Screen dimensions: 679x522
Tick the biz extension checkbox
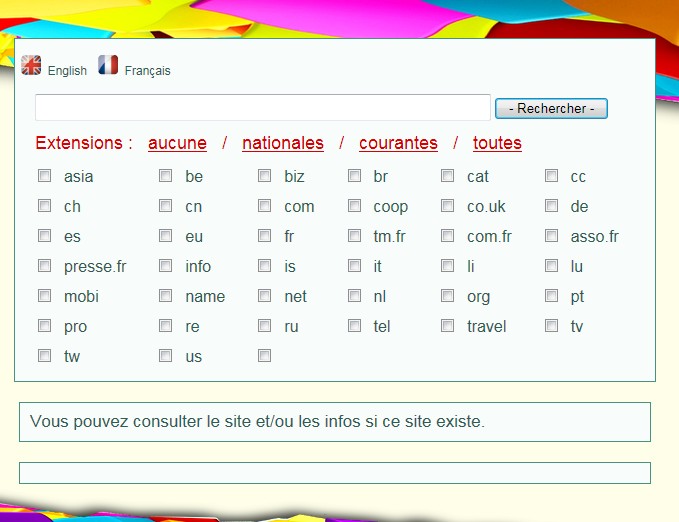(265, 175)
